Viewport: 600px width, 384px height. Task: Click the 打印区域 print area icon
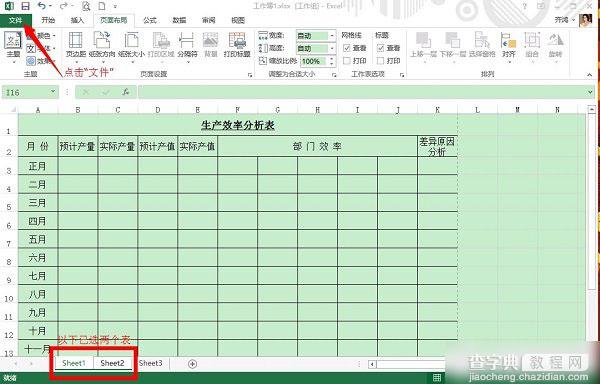click(161, 46)
